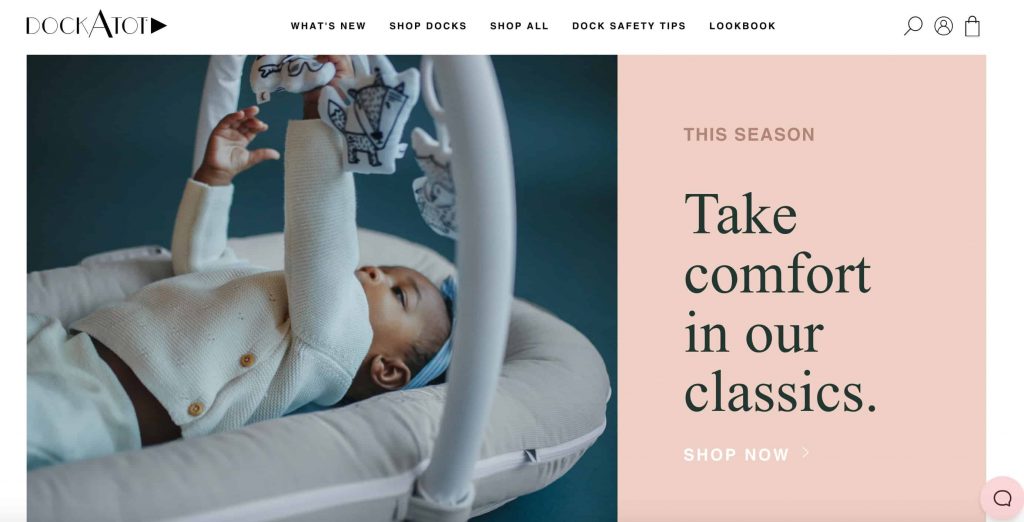The image size is (1024, 522).
Task: Open the search magnifier icon
Action: click(x=913, y=25)
